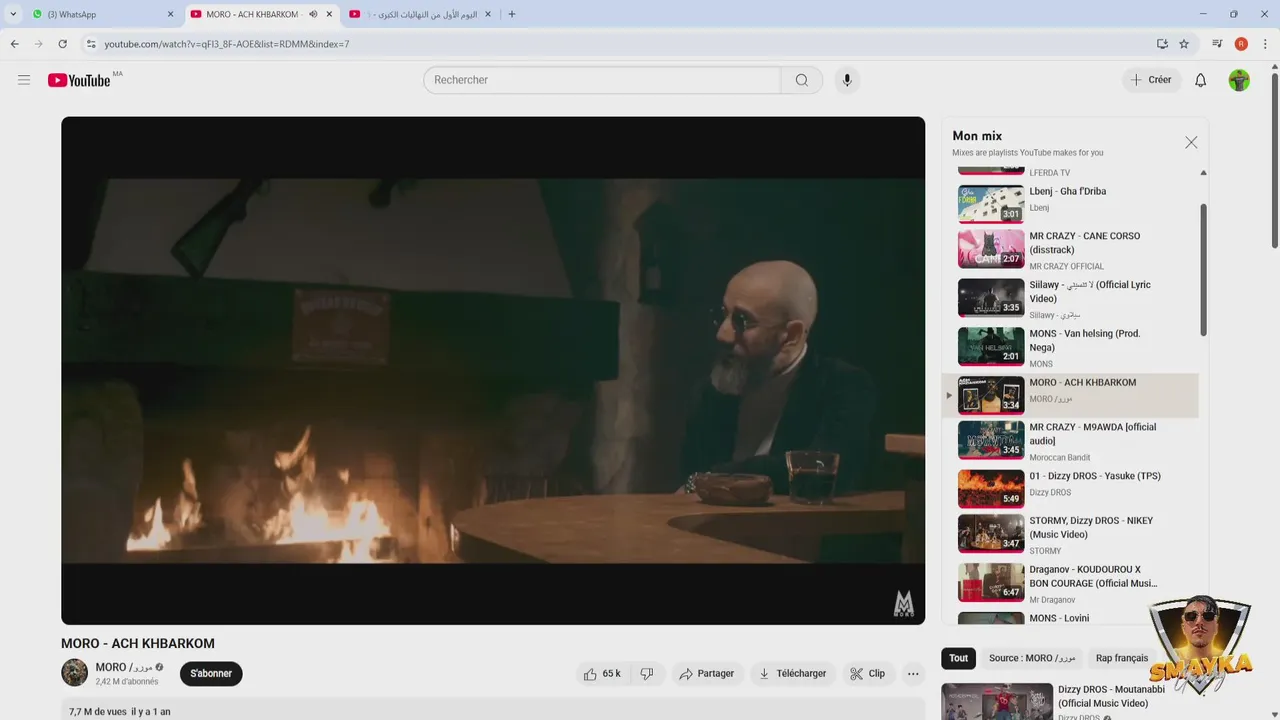
Task: Open the account avatar menu
Action: (1239, 80)
